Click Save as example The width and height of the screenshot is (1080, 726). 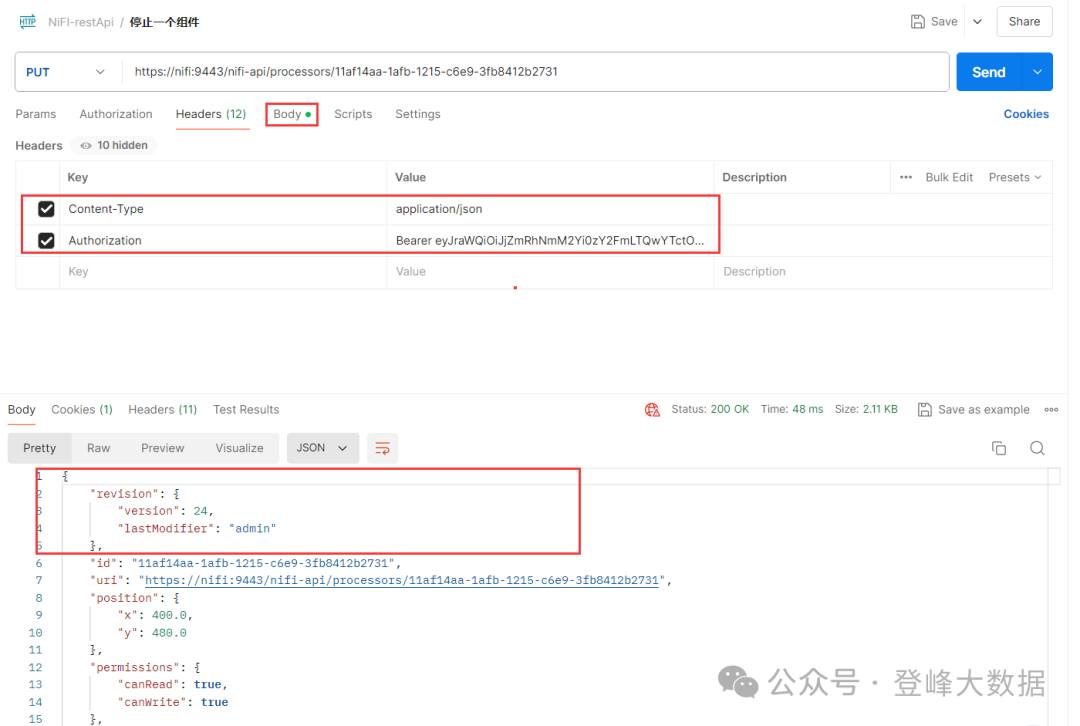pos(973,409)
